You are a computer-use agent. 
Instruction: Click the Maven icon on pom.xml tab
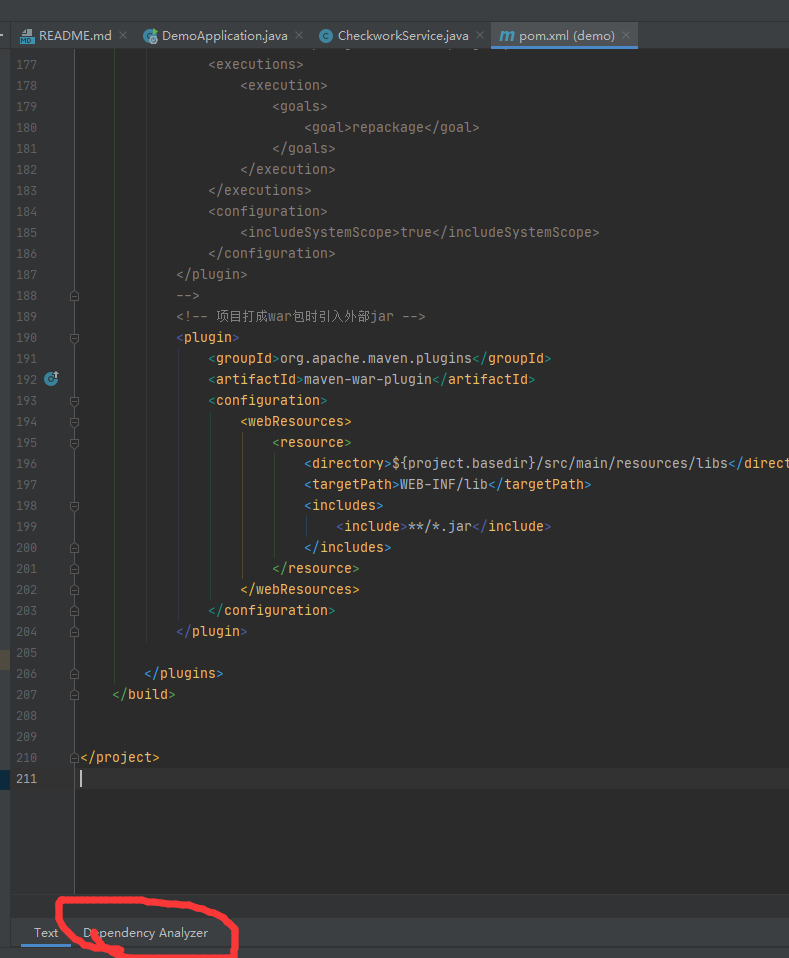pyautogui.click(x=507, y=36)
